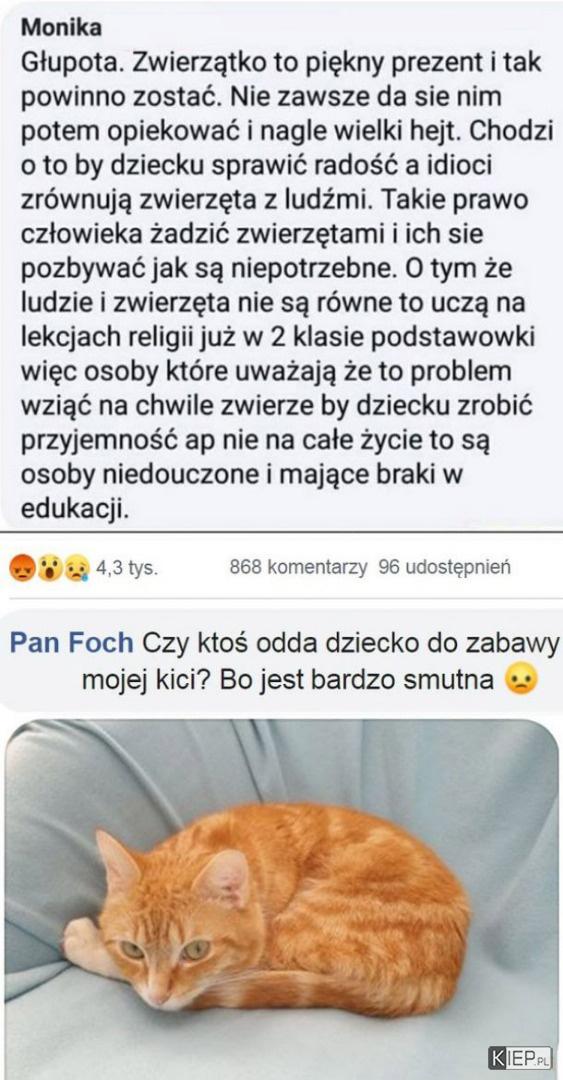Click the angry reaction emoji
563x1080 pixels.
[x=22, y=569]
